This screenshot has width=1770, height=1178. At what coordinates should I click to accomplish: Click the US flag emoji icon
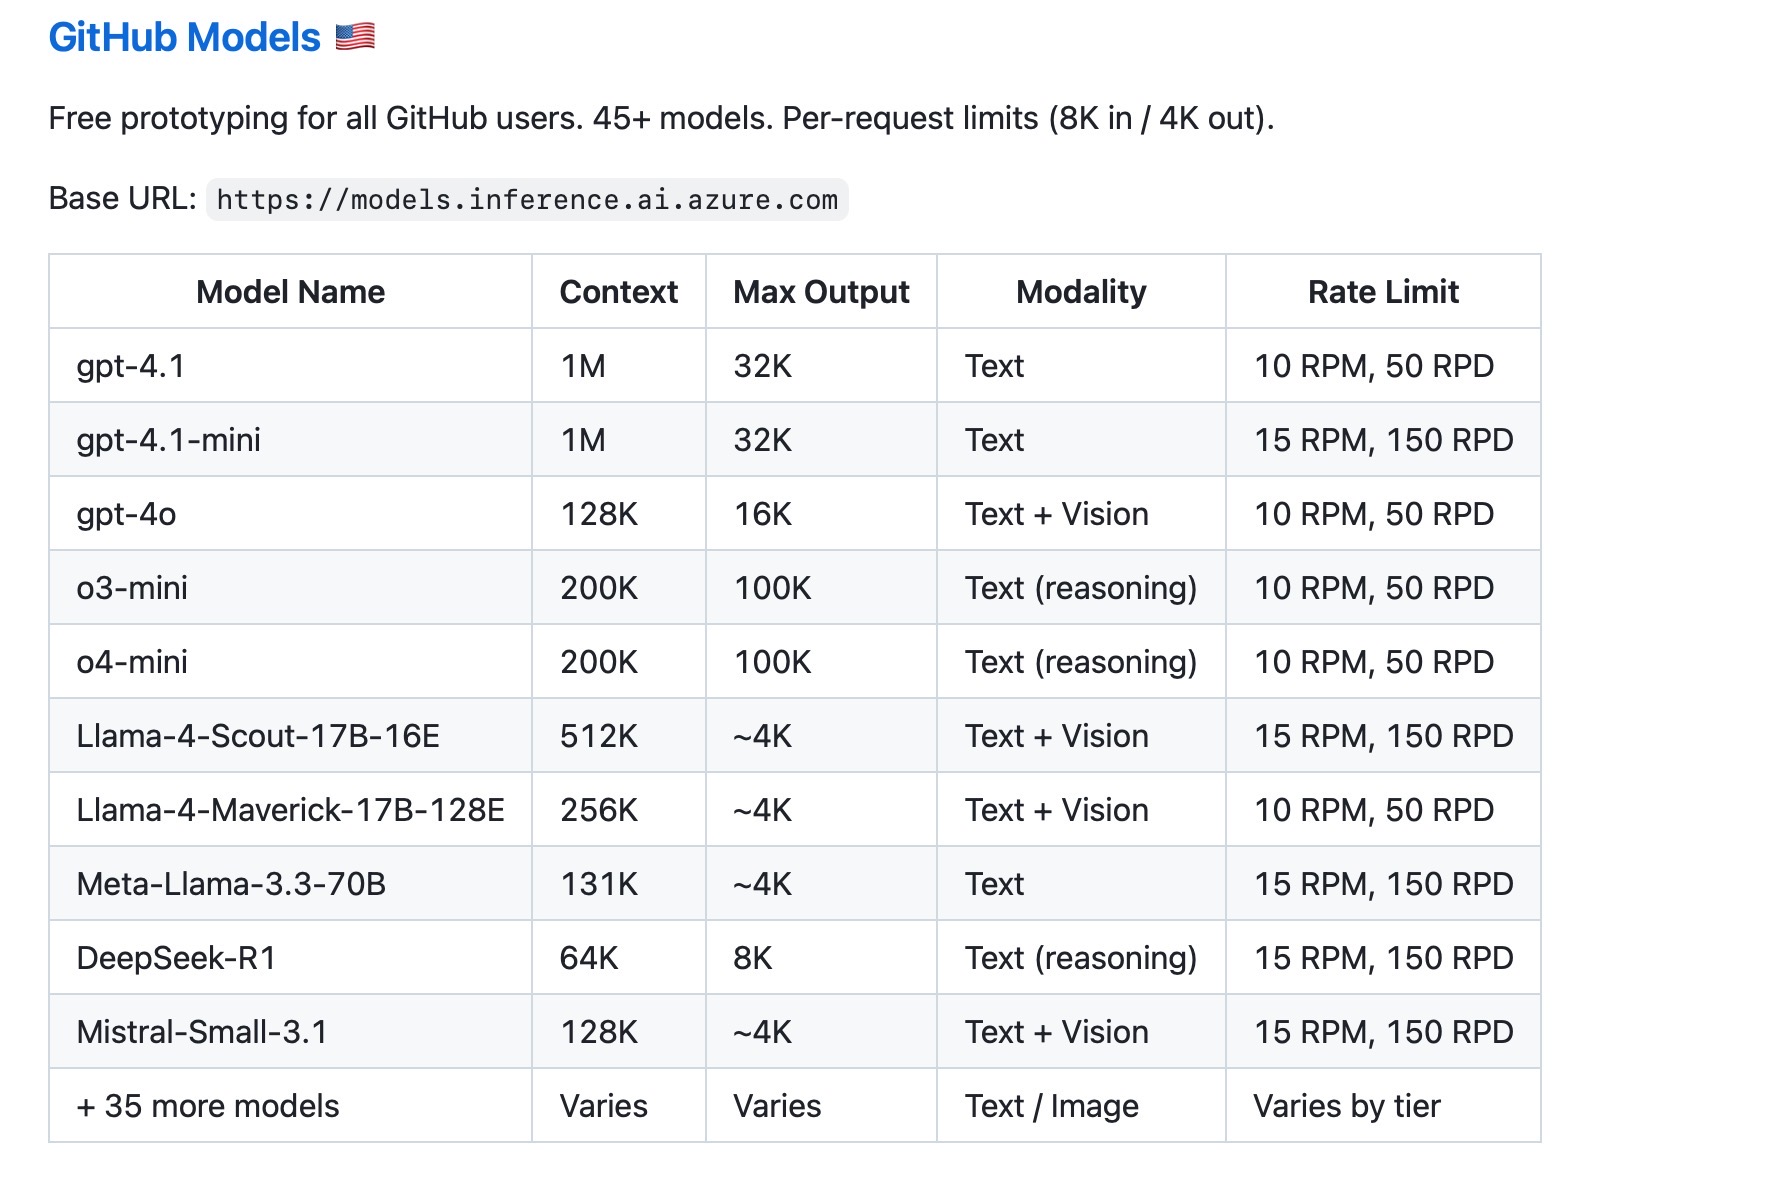355,38
